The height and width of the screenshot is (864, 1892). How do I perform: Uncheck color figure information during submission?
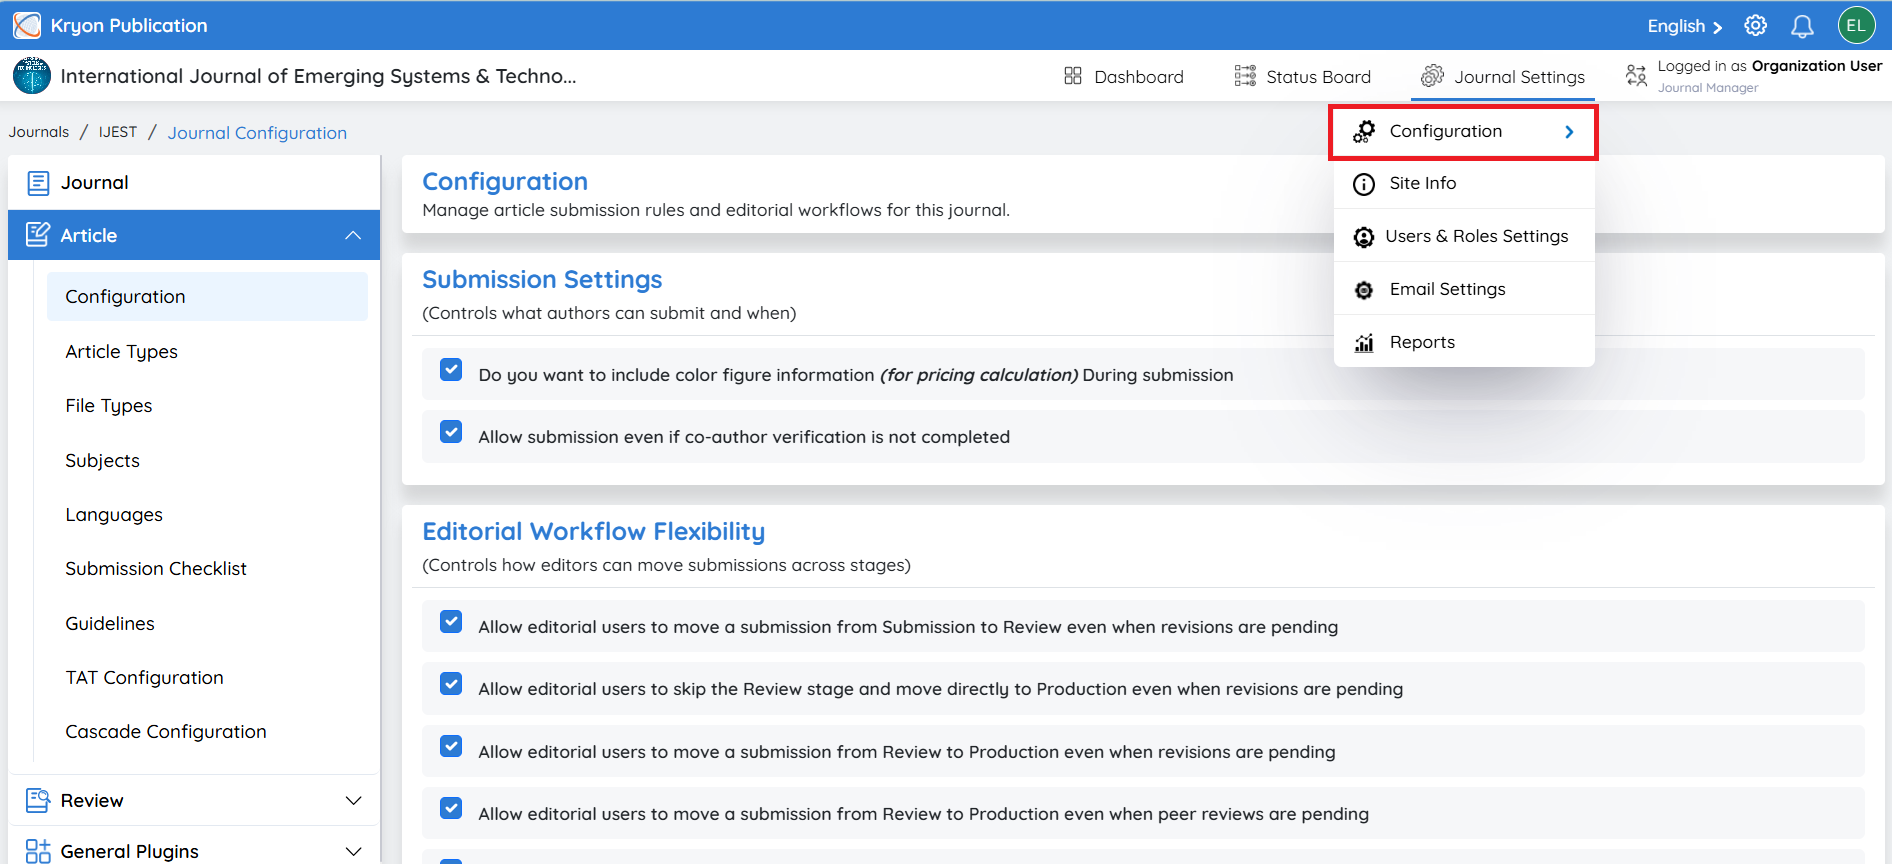coord(451,370)
